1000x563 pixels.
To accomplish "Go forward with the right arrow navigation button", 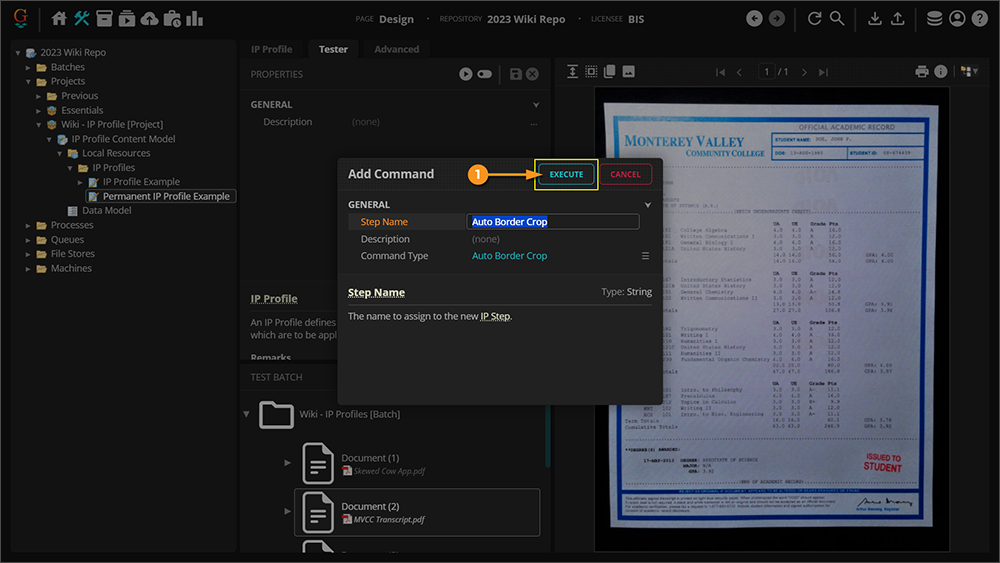I will coord(776,18).
